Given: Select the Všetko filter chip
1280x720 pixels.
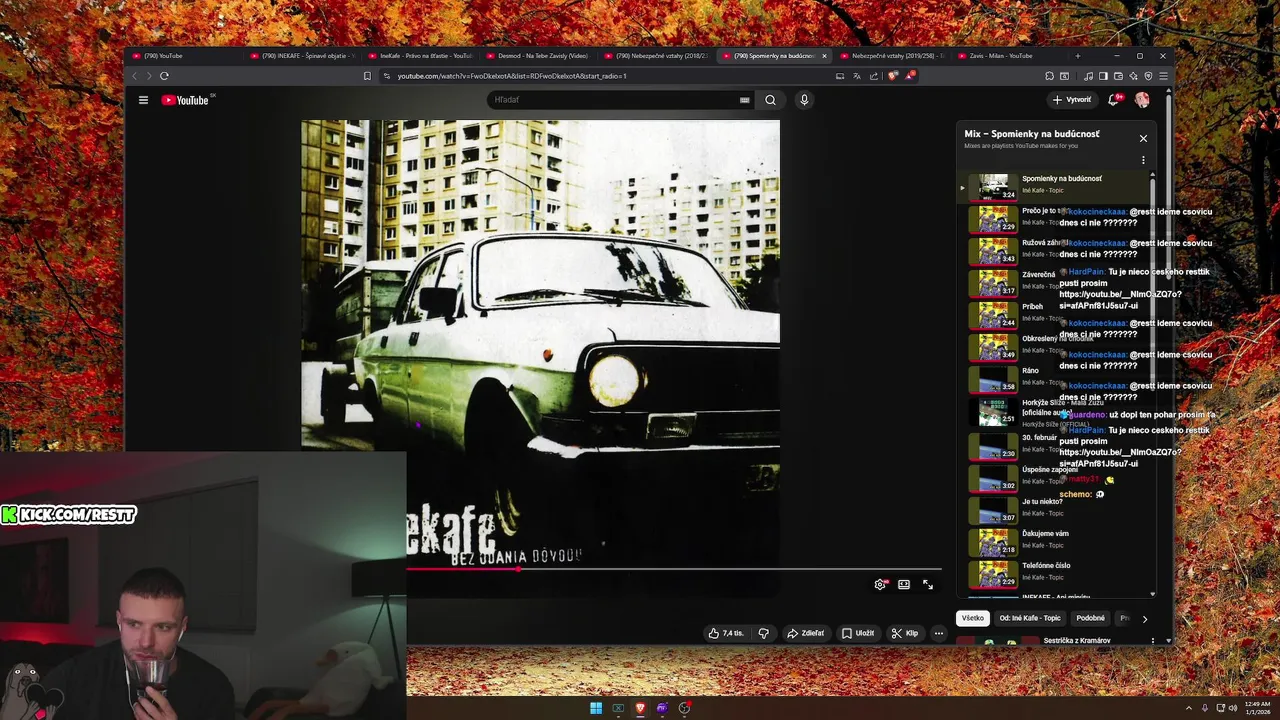Looking at the screenshot, I should coord(973,618).
